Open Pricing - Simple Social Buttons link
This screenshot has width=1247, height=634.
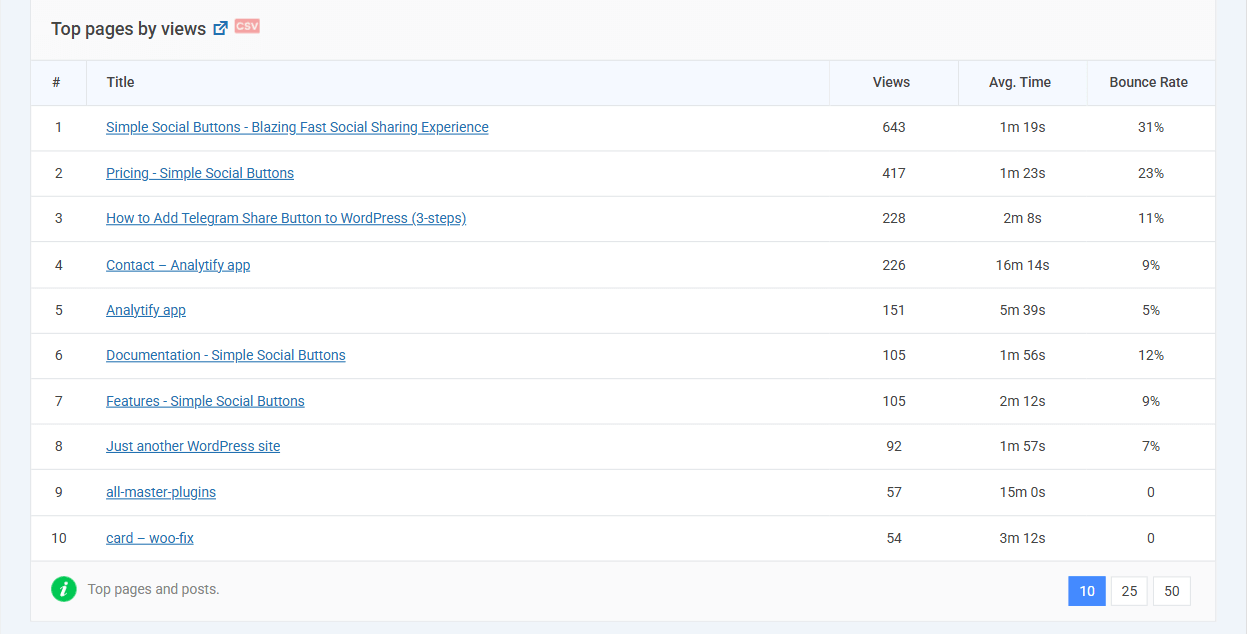(x=200, y=173)
